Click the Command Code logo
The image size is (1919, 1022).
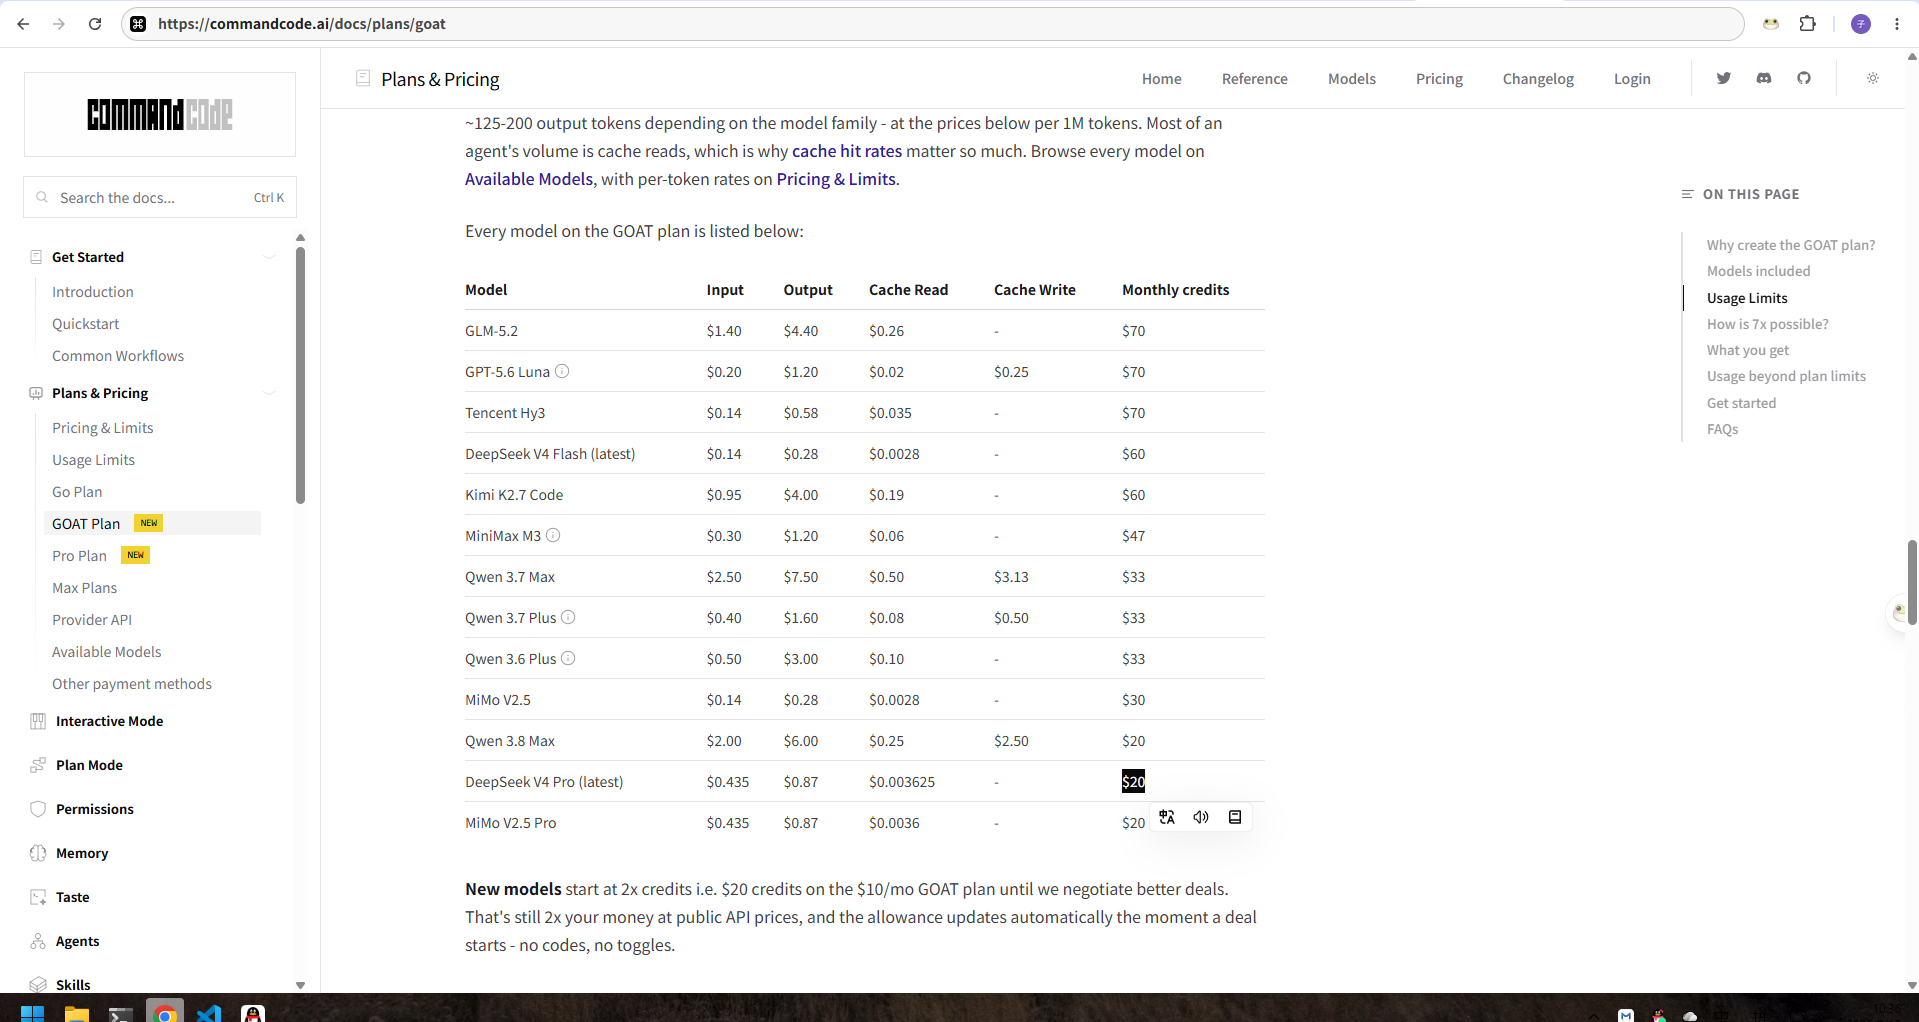tap(160, 115)
